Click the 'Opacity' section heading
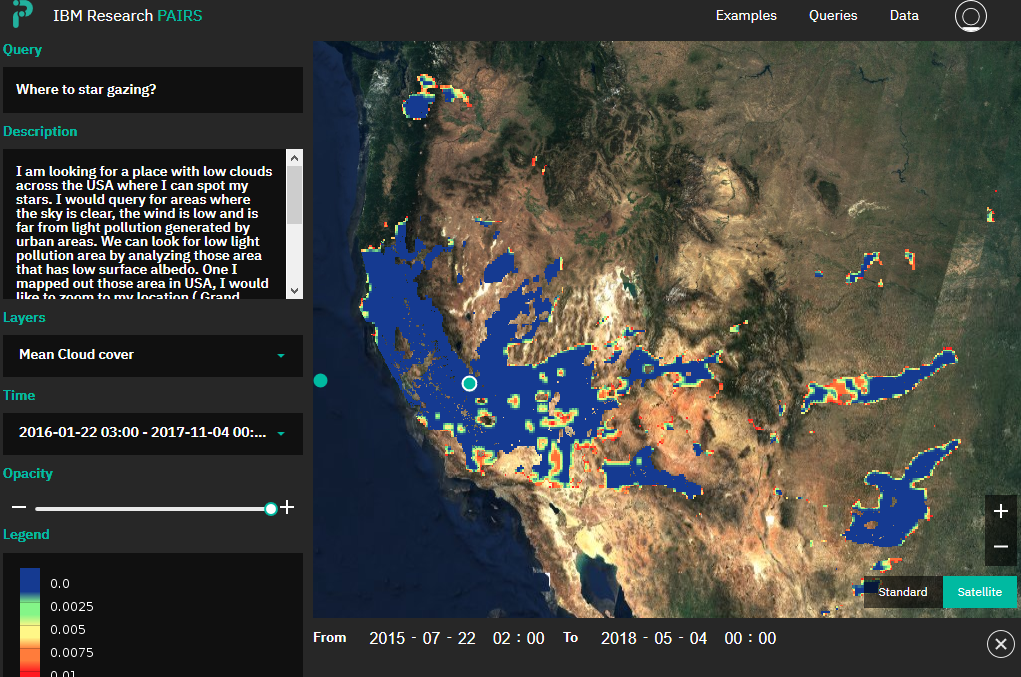The width and height of the screenshot is (1021, 677). coord(27,474)
